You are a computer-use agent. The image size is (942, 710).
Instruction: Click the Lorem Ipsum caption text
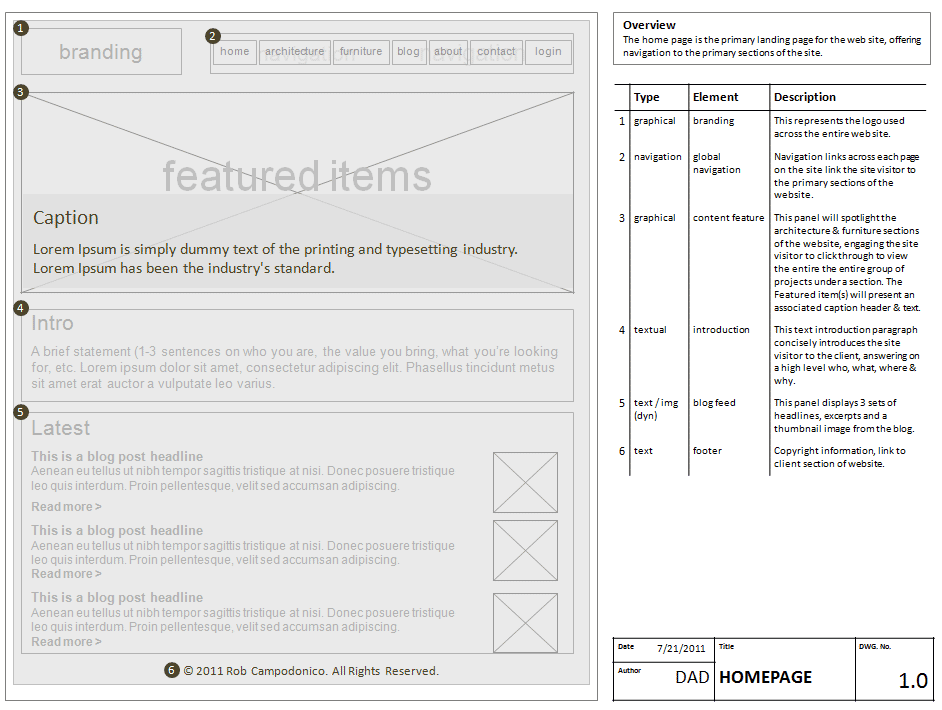pos(275,258)
